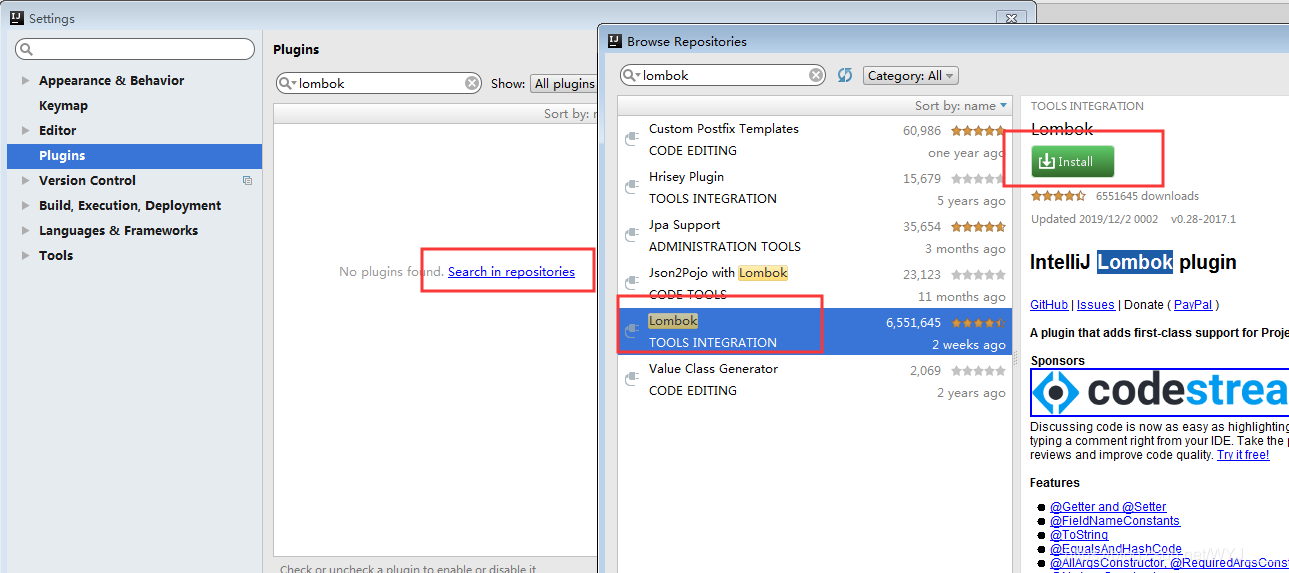The width and height of the screenshot is (1289, 573).
Task: Click the refresh icon in Browse Repositories
Action: click(x=845, y=75)
